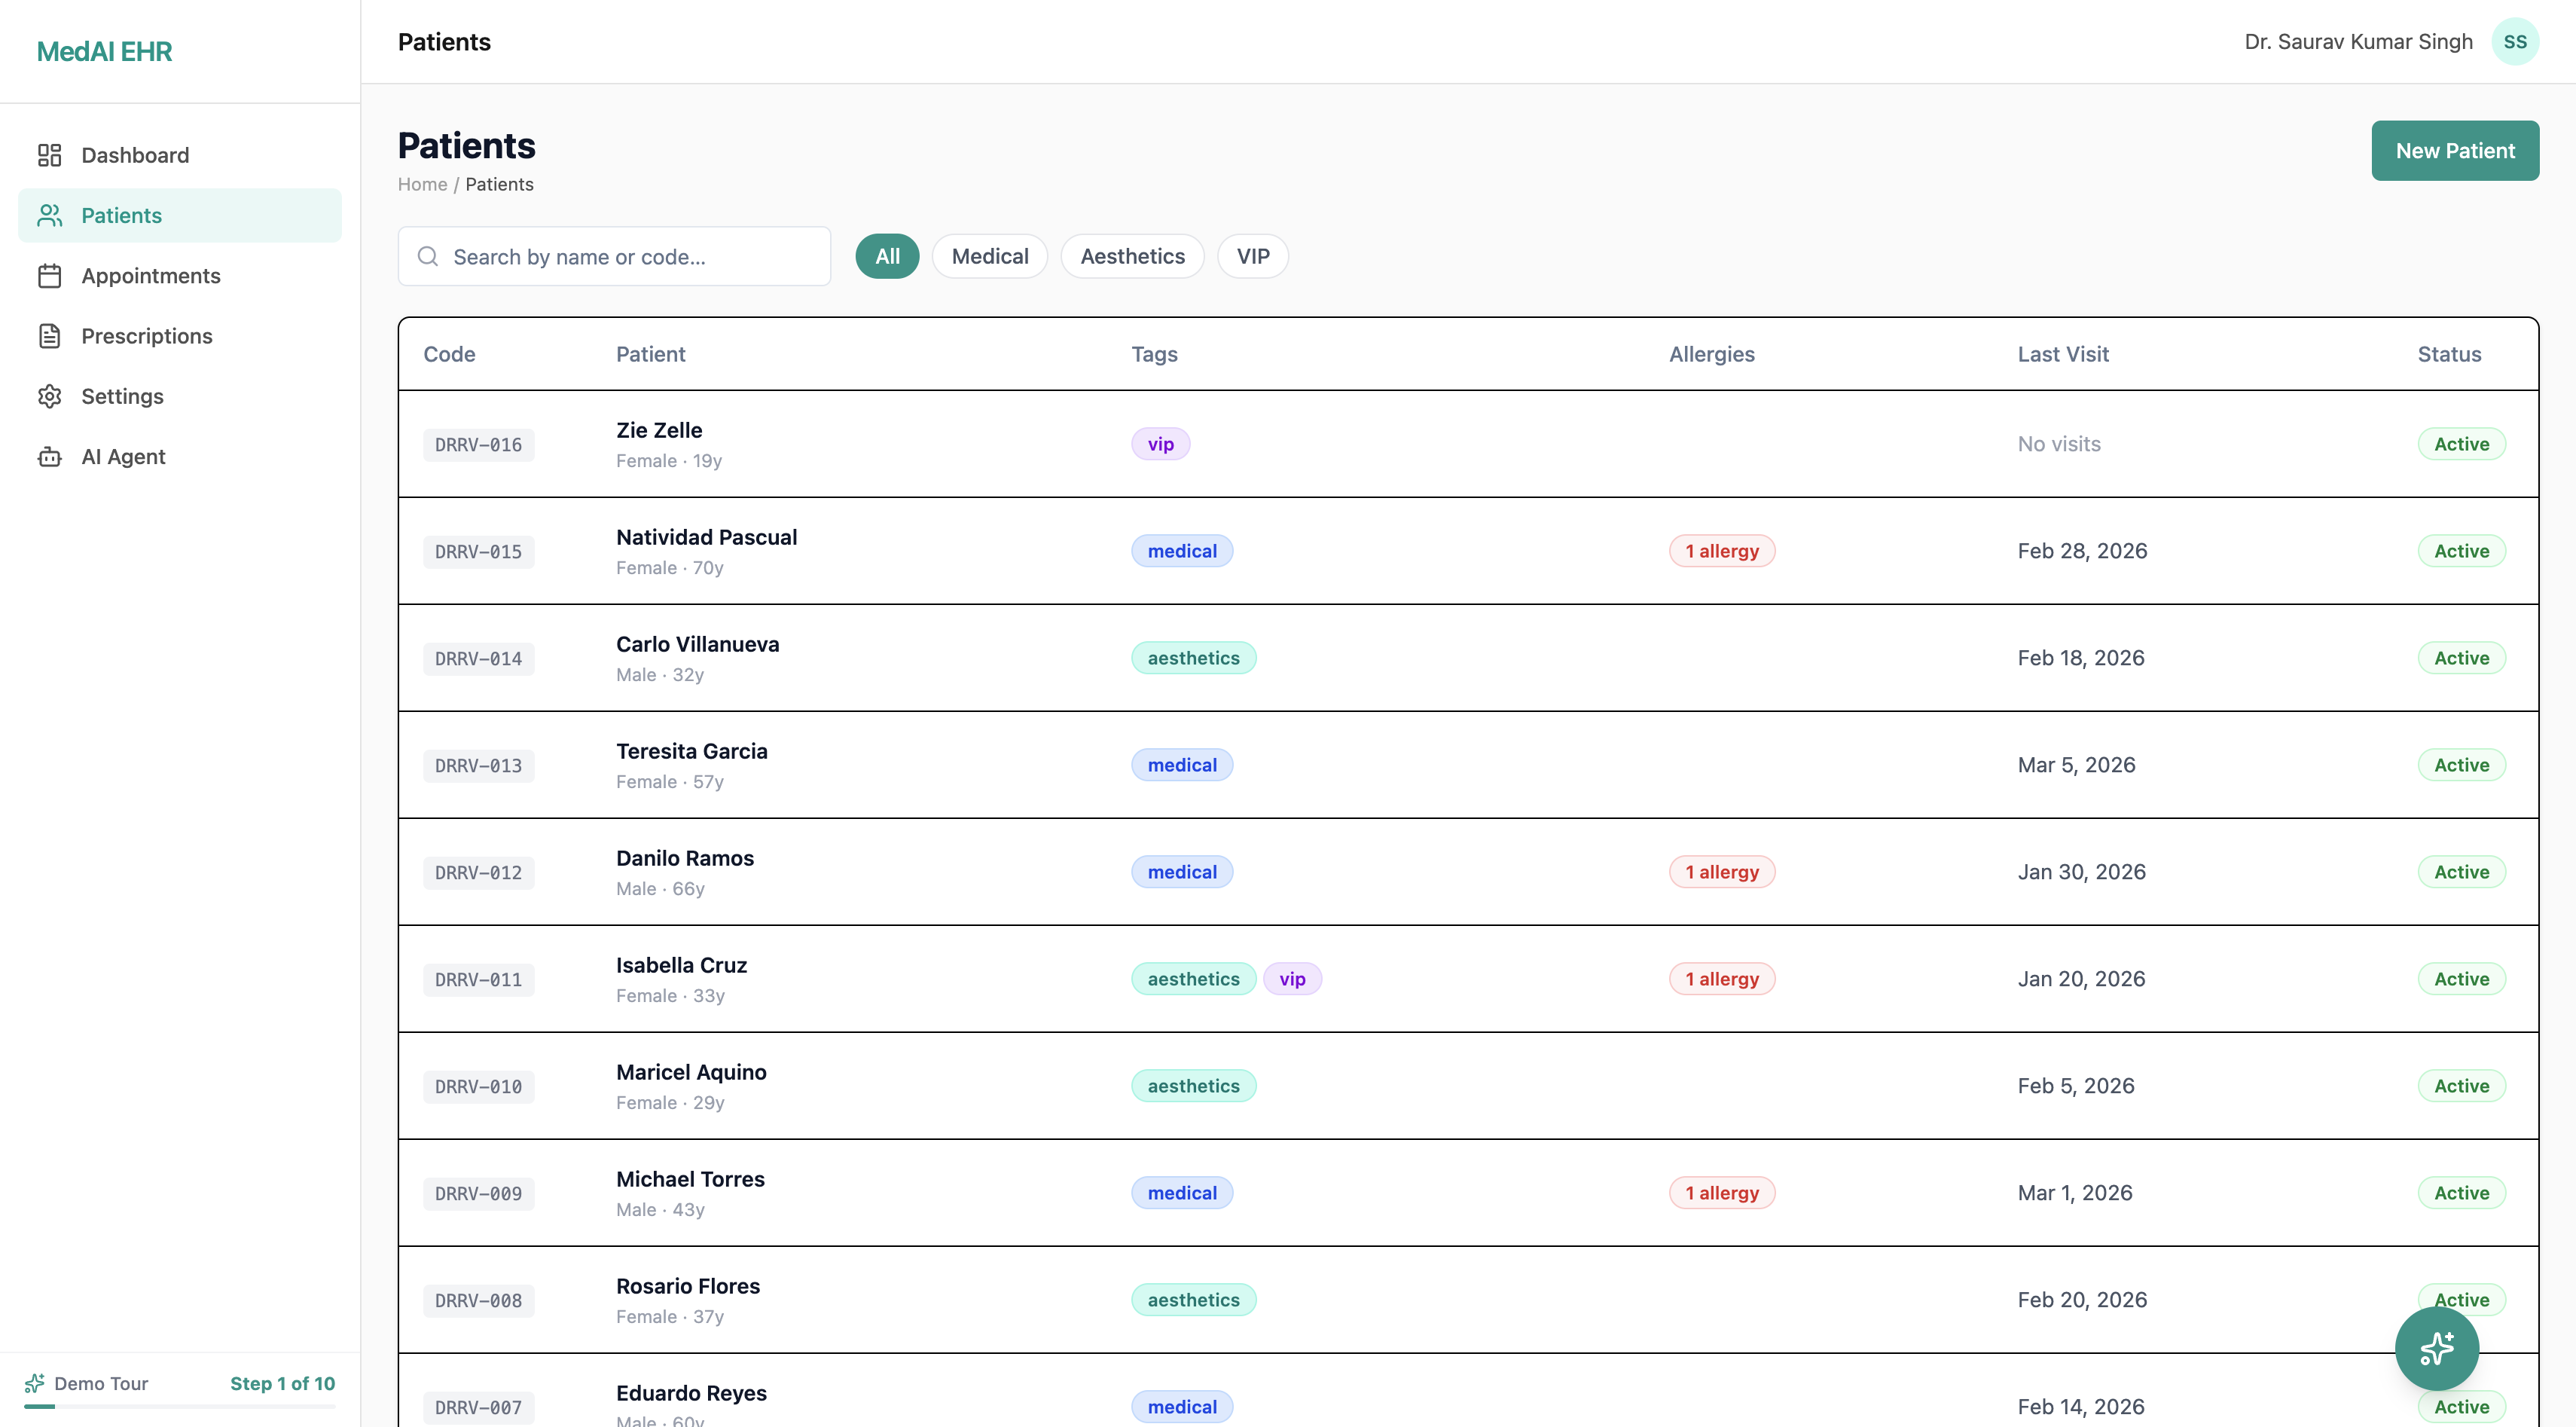Open Settings in the sidebar
The image size is (2576, 1427).
coord(180,396)
